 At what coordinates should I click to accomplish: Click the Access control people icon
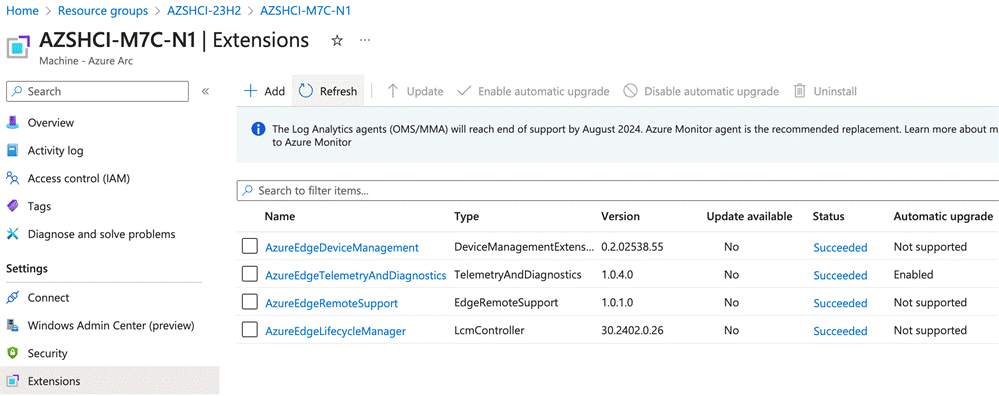[x=13, y=178]
